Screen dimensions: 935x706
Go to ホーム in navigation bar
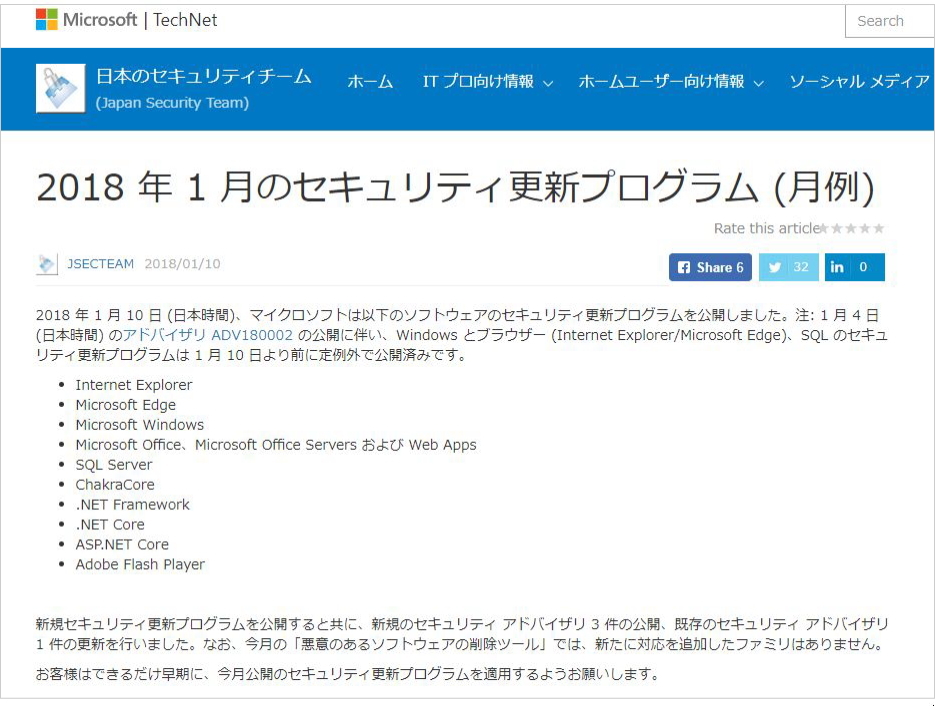[370, 82]
